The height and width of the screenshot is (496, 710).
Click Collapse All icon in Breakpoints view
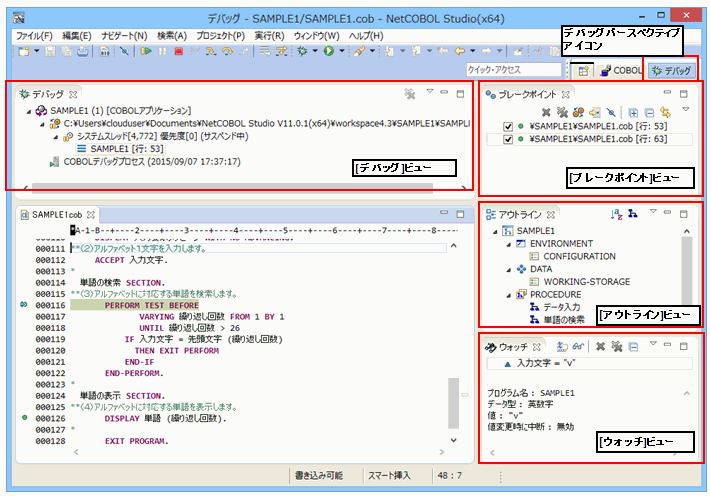point(649,112)
